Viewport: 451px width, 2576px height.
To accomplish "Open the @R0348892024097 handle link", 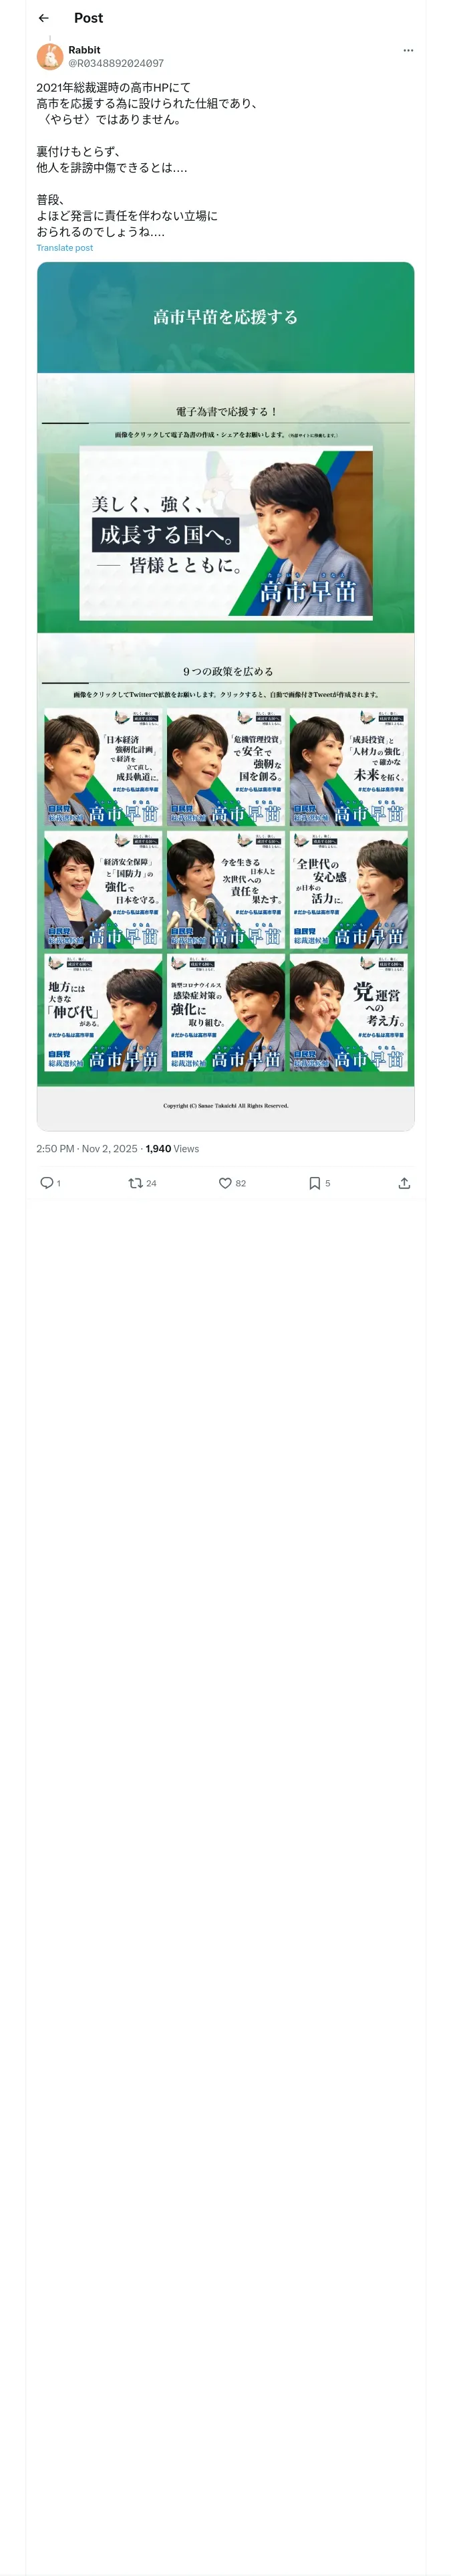I will [x=116, y=63].
